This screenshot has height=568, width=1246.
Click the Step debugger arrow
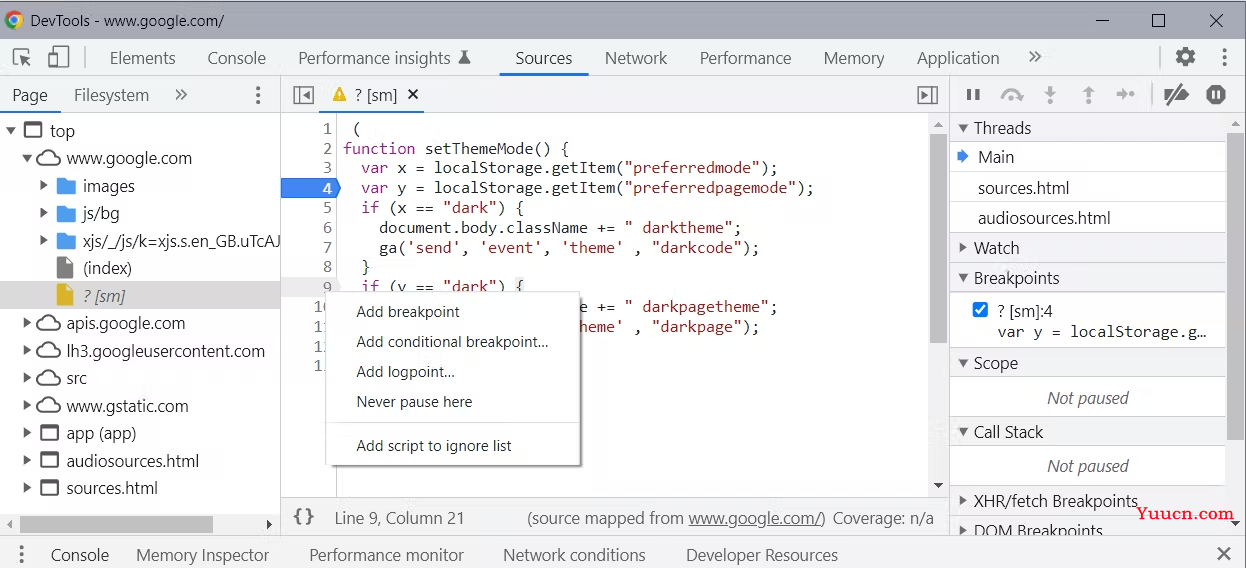point(1126,95)
